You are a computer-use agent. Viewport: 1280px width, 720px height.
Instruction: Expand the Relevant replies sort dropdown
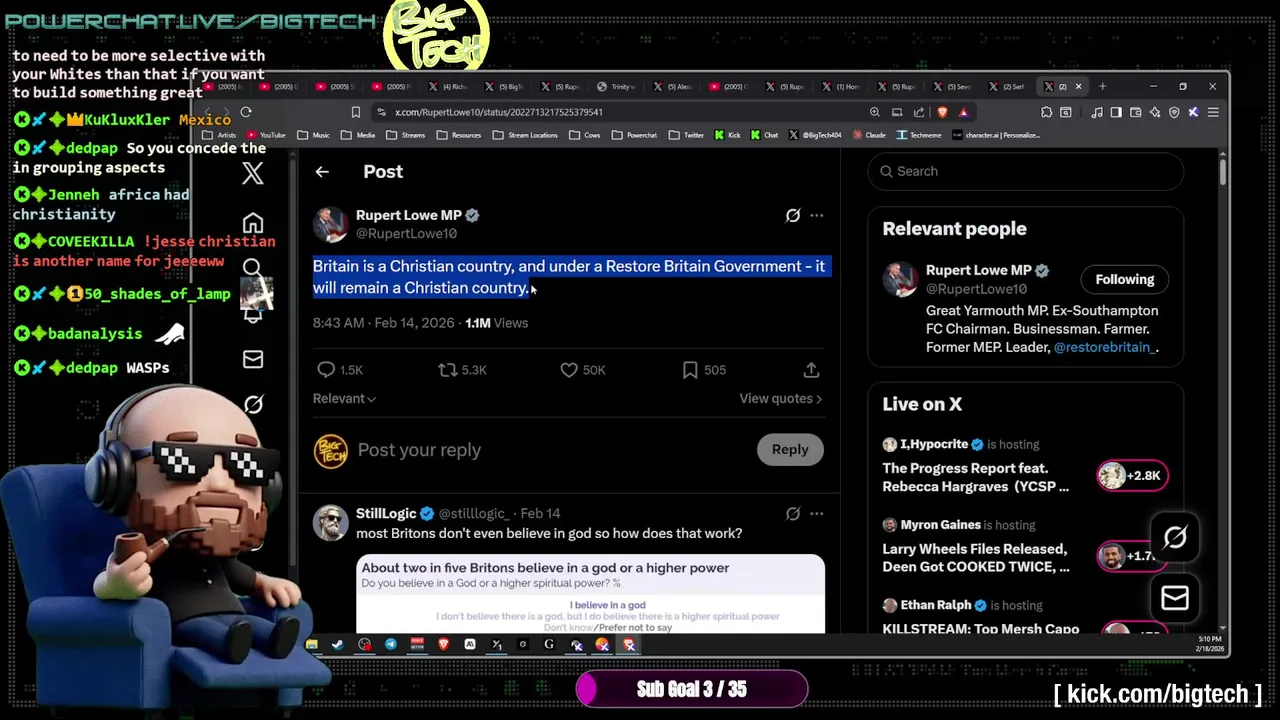(x=344, y=398)
